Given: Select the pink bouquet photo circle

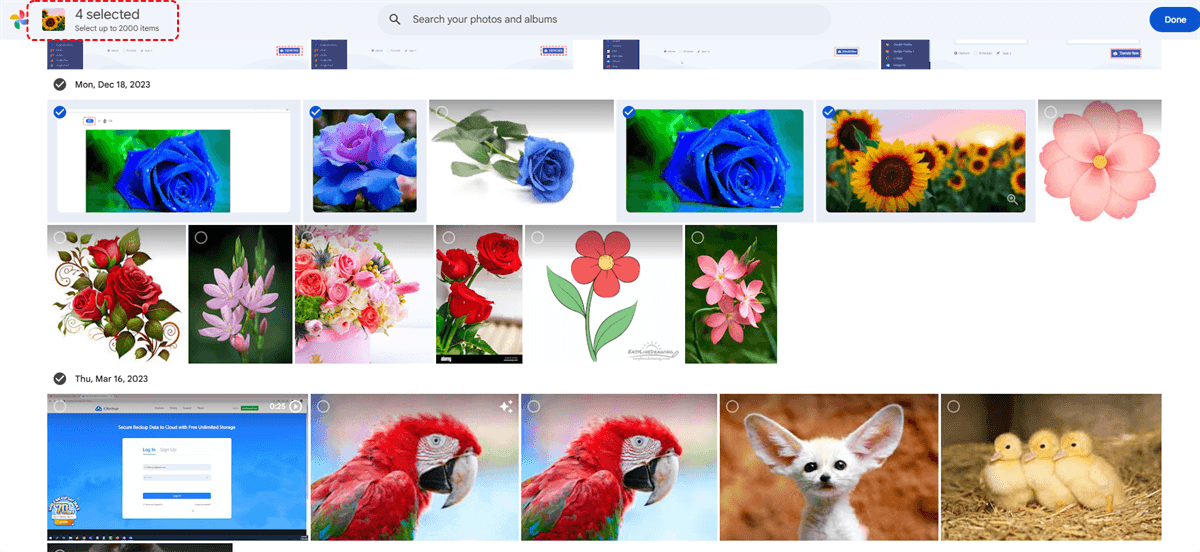Looking at the screenshot, I should tap(307, 237).
